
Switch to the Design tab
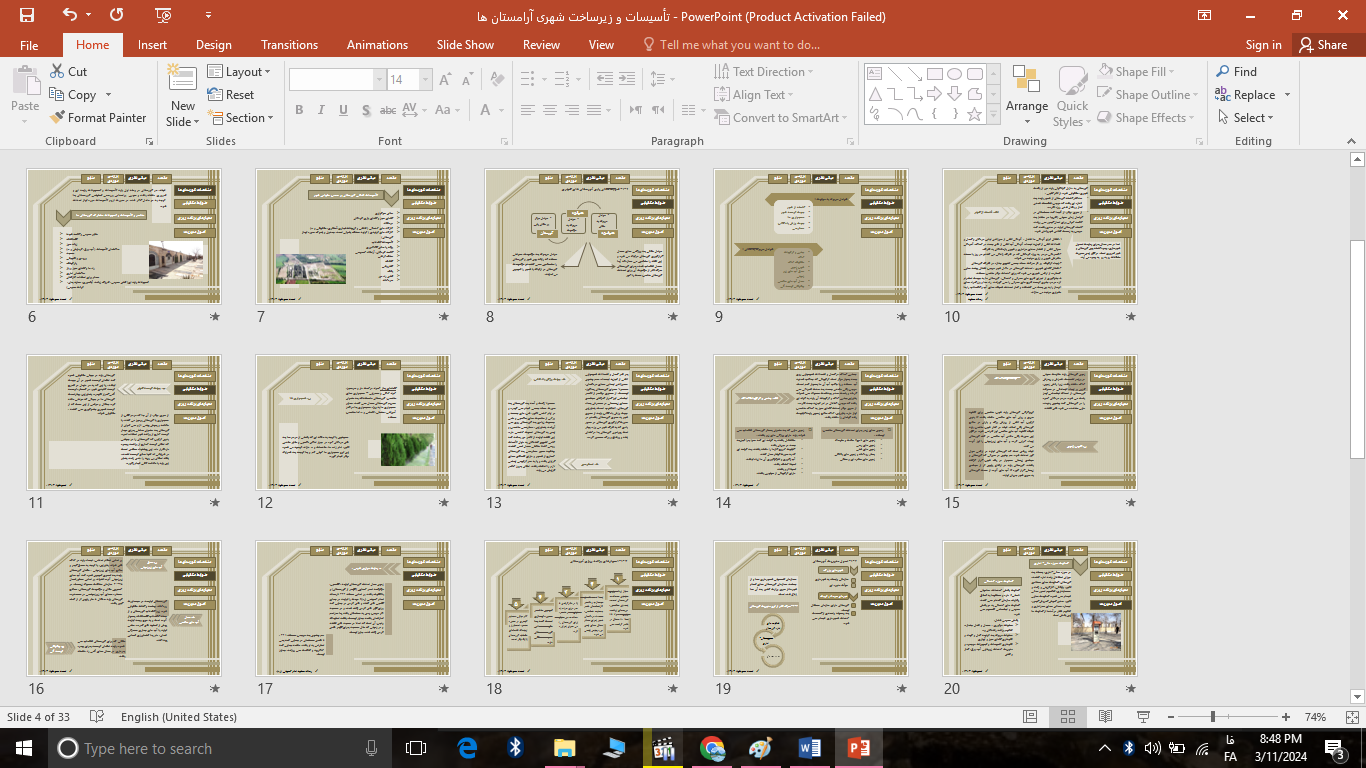point(213,45)
